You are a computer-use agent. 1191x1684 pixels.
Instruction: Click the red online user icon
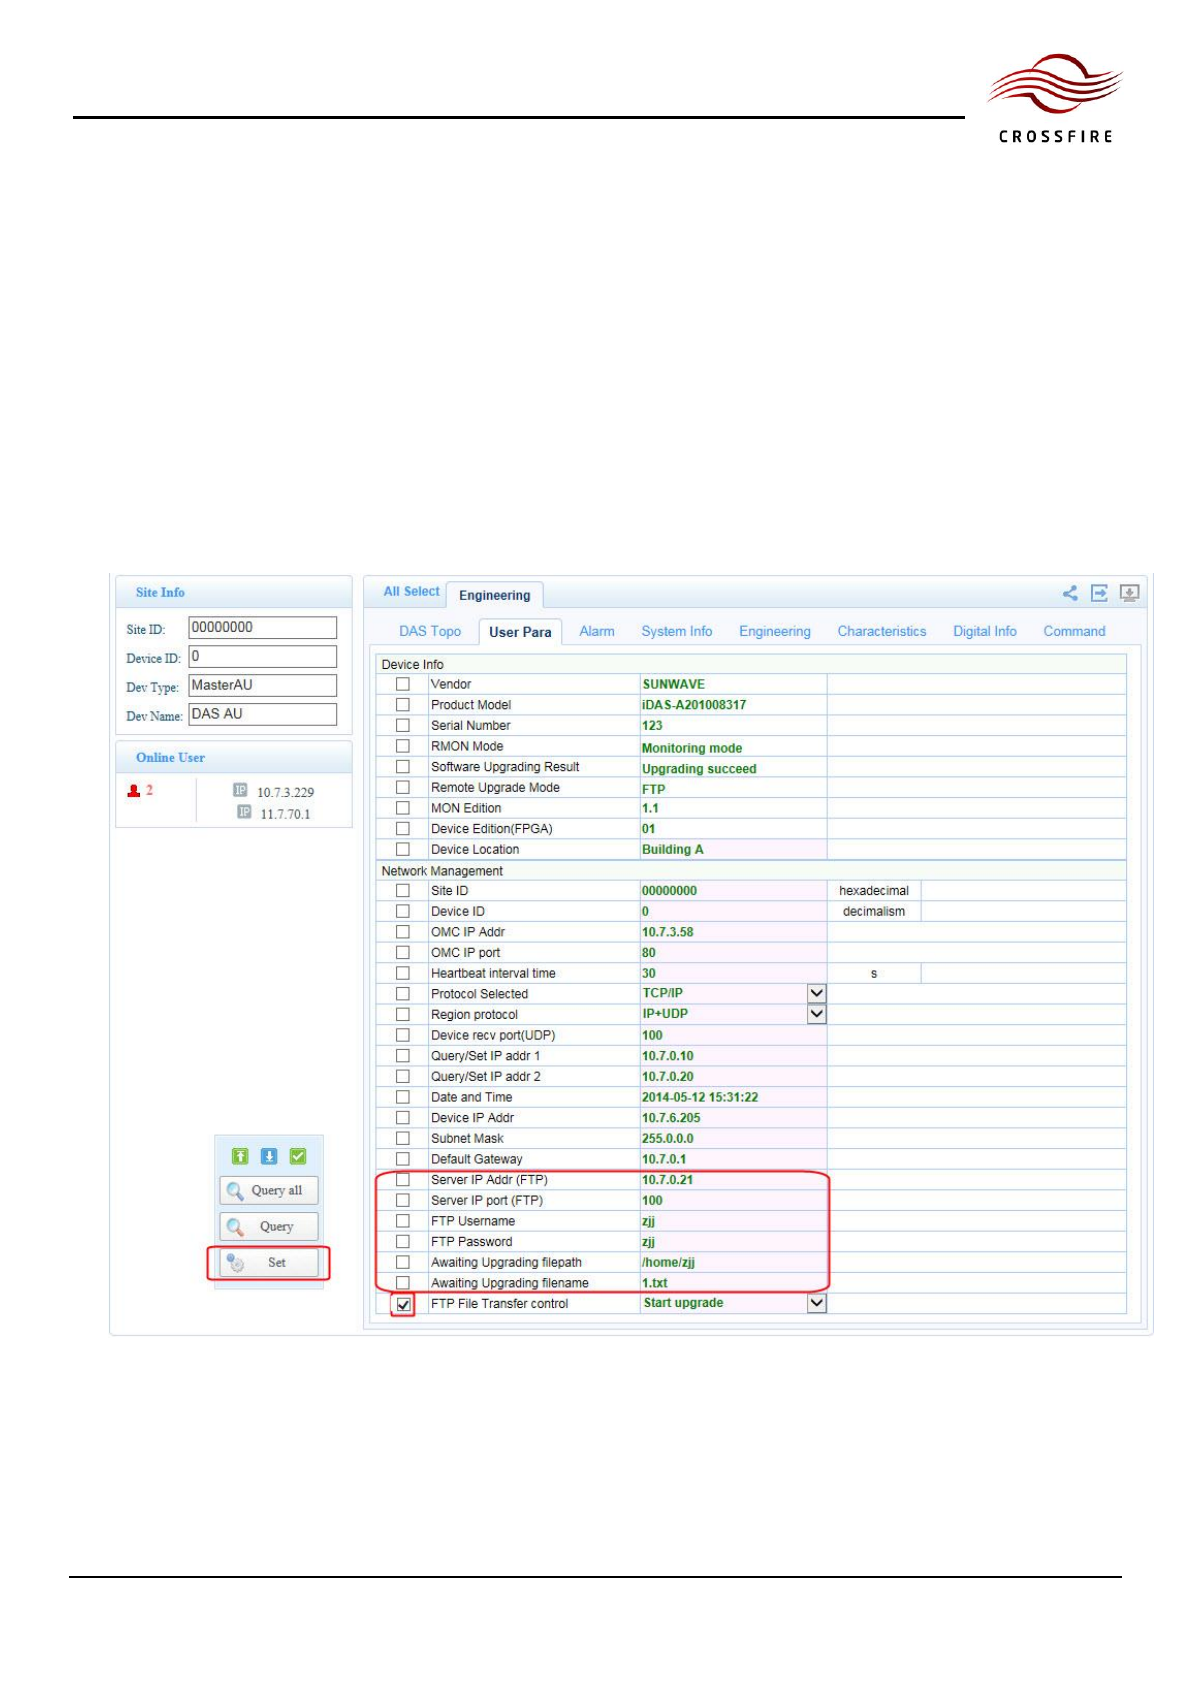point(134,790)
